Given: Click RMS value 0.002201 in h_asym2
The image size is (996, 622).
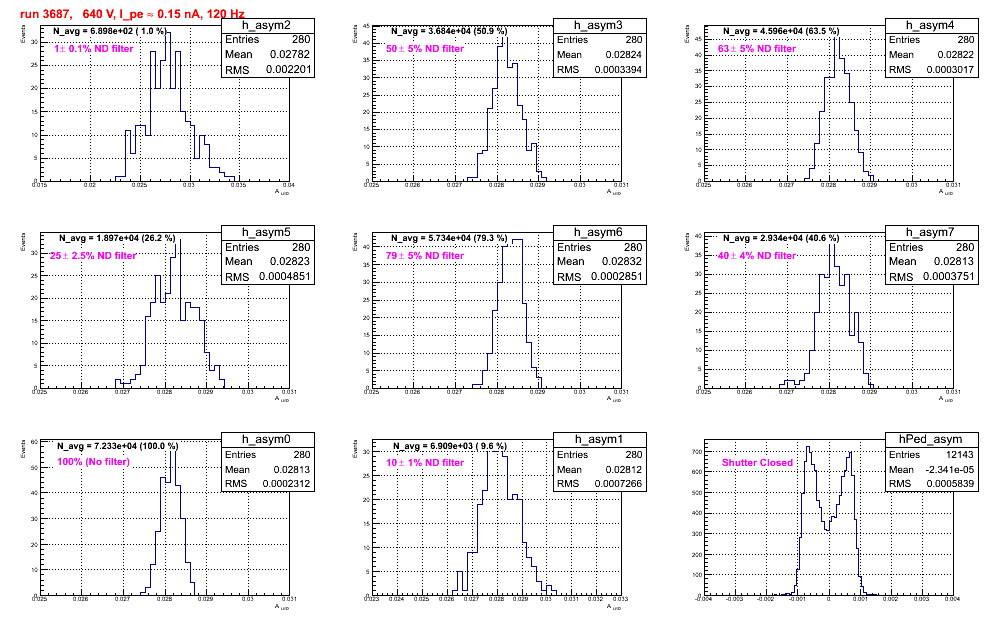Looking at the screenshot, I should [288, 69].
